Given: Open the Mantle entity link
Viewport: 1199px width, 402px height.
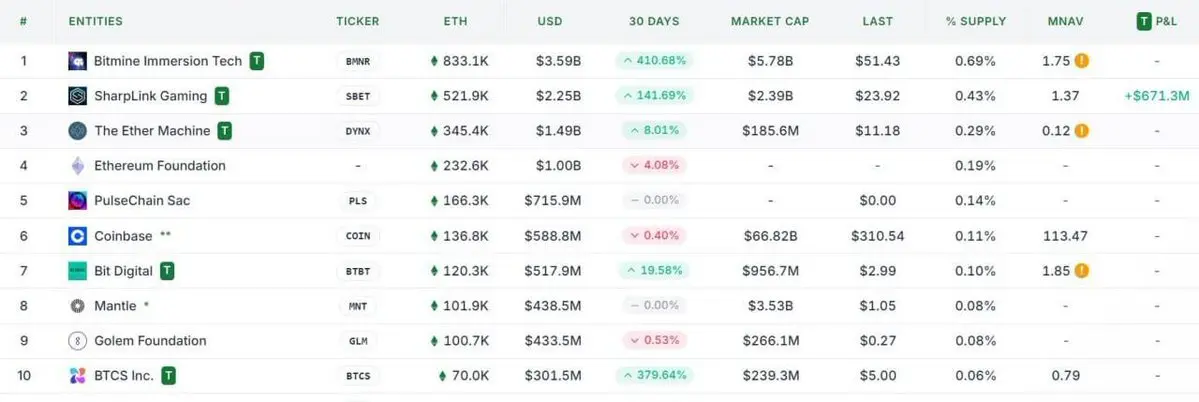Looking at the screenshot, I should (115, 306).
